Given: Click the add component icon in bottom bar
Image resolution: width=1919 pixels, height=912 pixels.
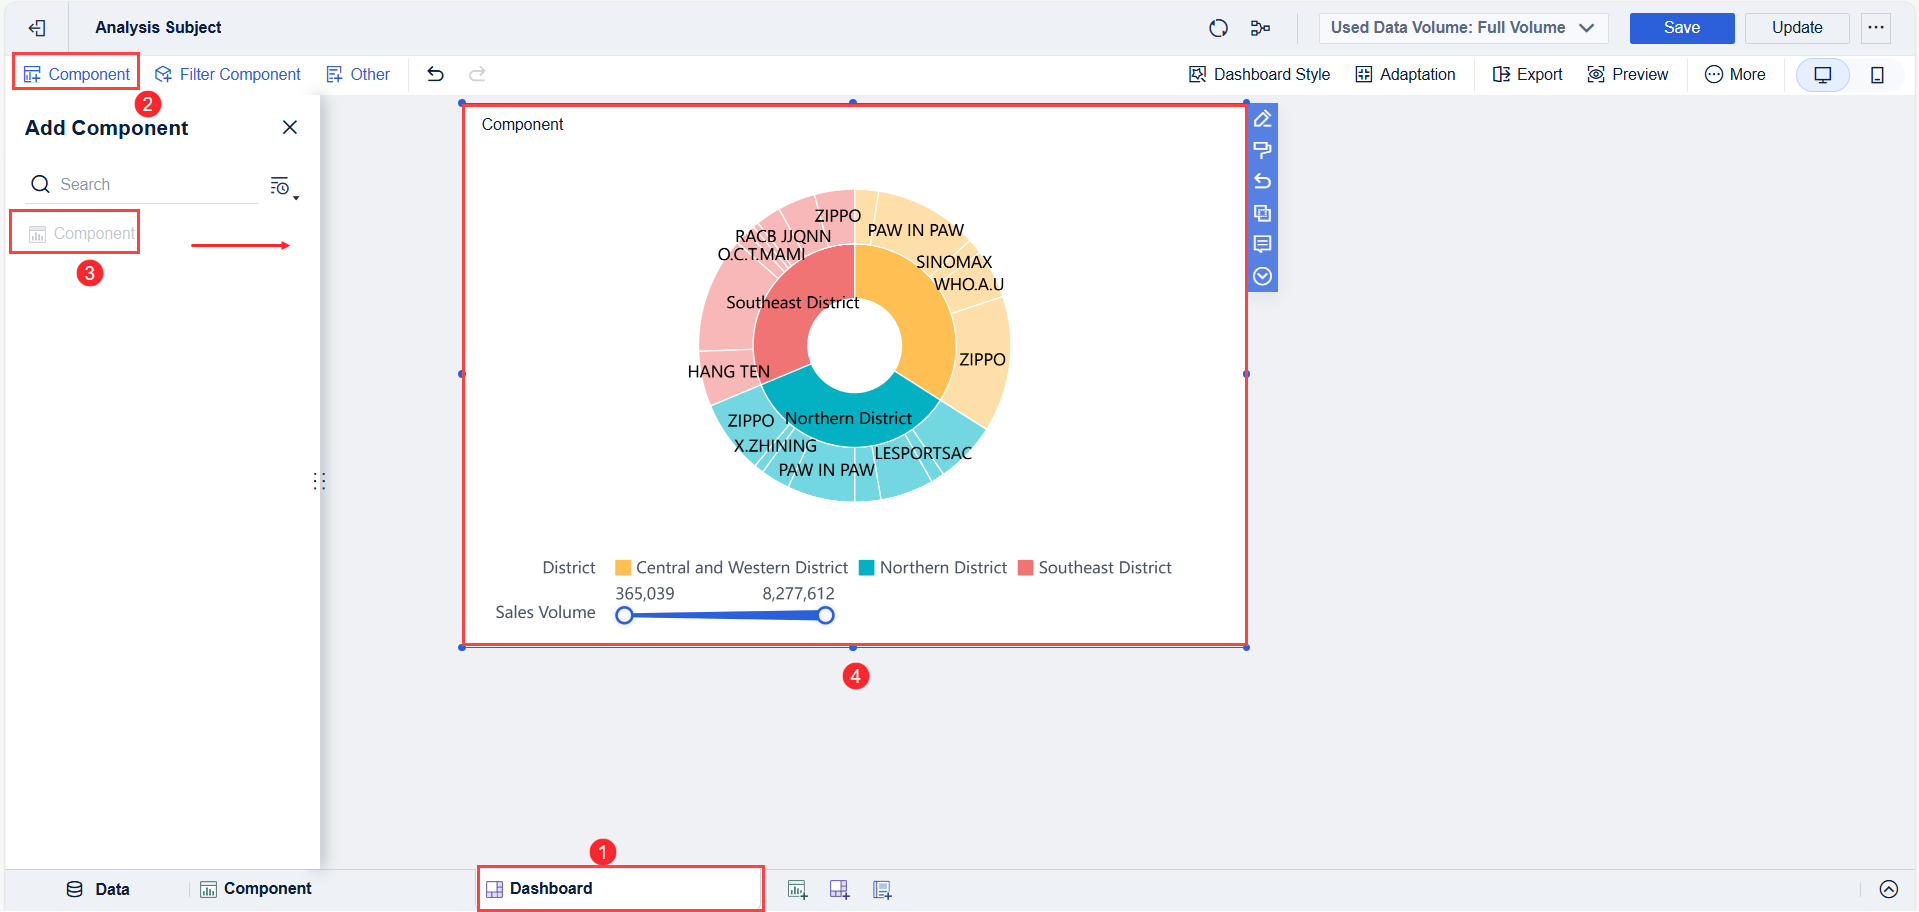Looking at the screenshot, I should (797, 889).
